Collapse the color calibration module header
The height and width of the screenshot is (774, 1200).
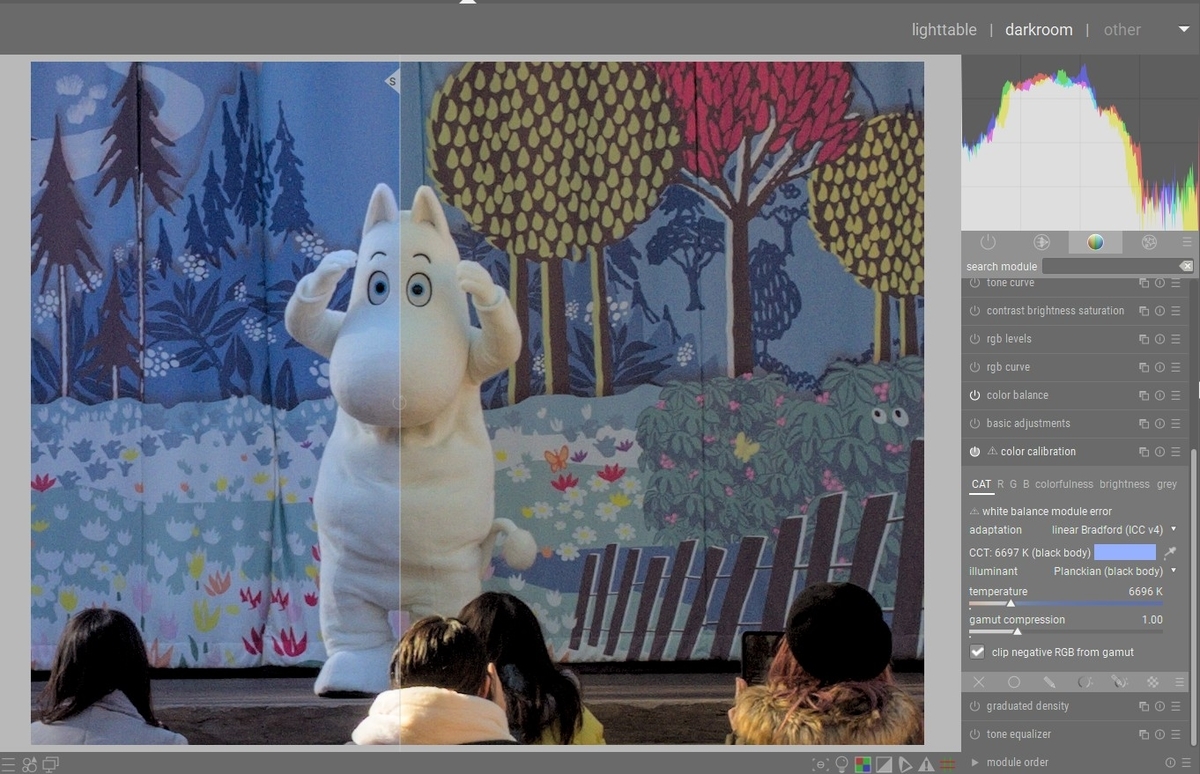1038,452
